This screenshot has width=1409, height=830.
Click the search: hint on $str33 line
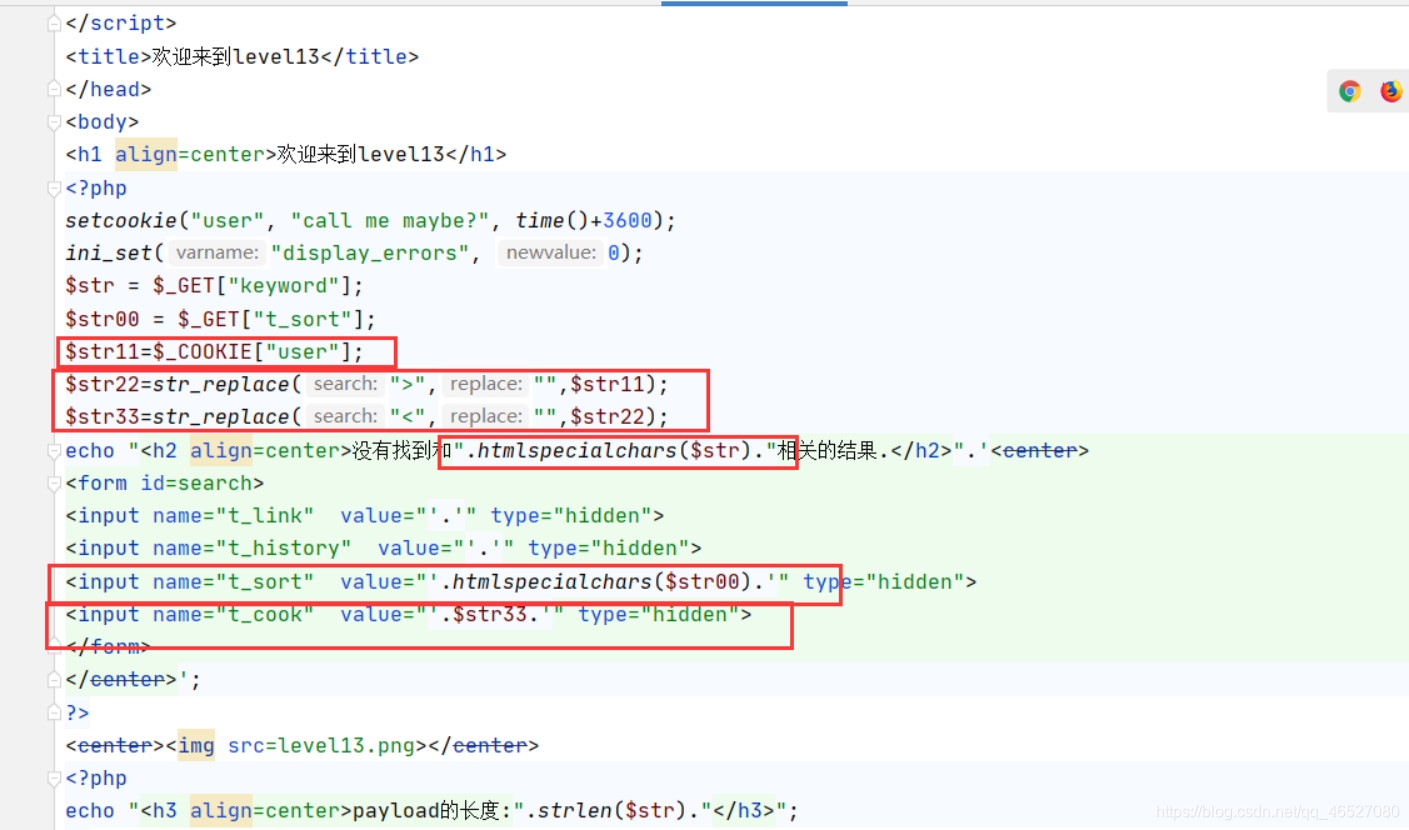(x=345, y=417)
